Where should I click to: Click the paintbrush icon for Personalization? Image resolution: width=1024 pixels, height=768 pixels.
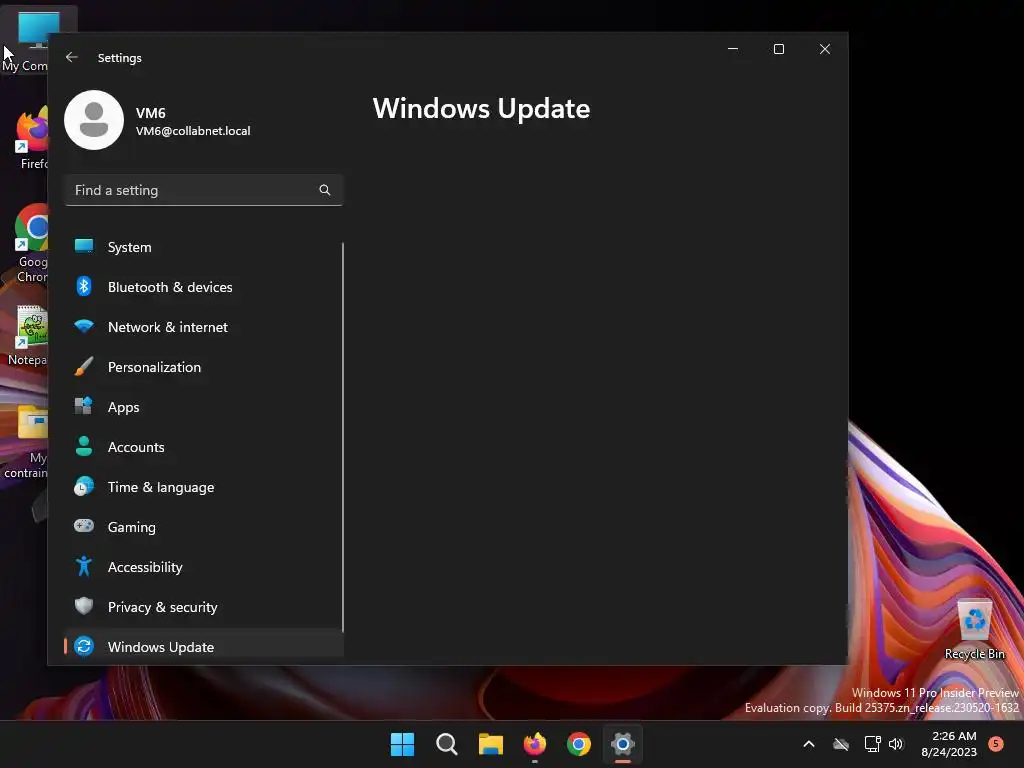pyautogui.click(x=84, y=366)
